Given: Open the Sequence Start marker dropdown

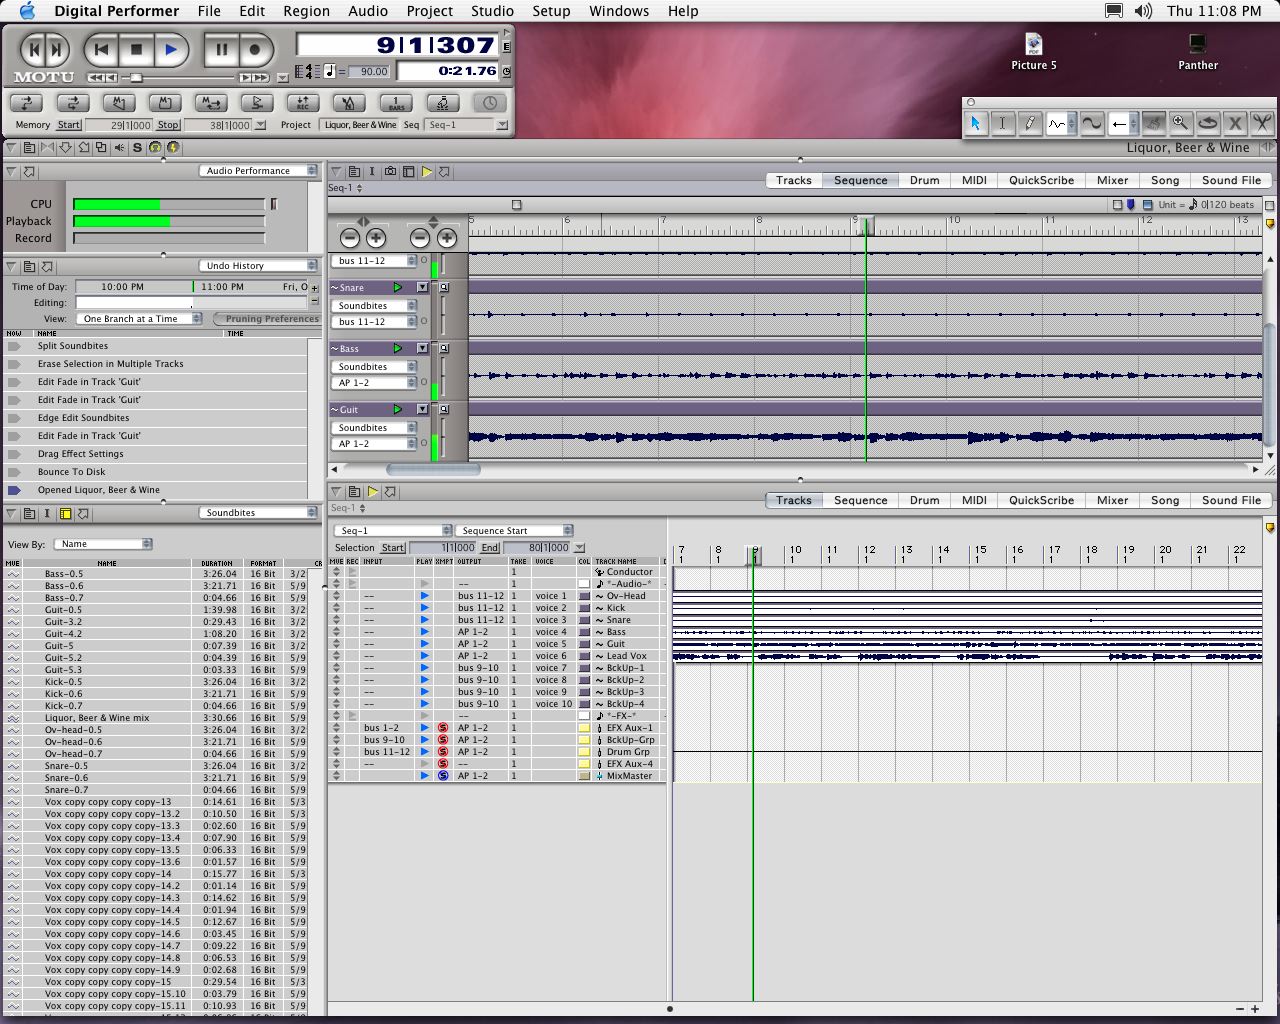Looking at the screenshot, I should (515, 531).
